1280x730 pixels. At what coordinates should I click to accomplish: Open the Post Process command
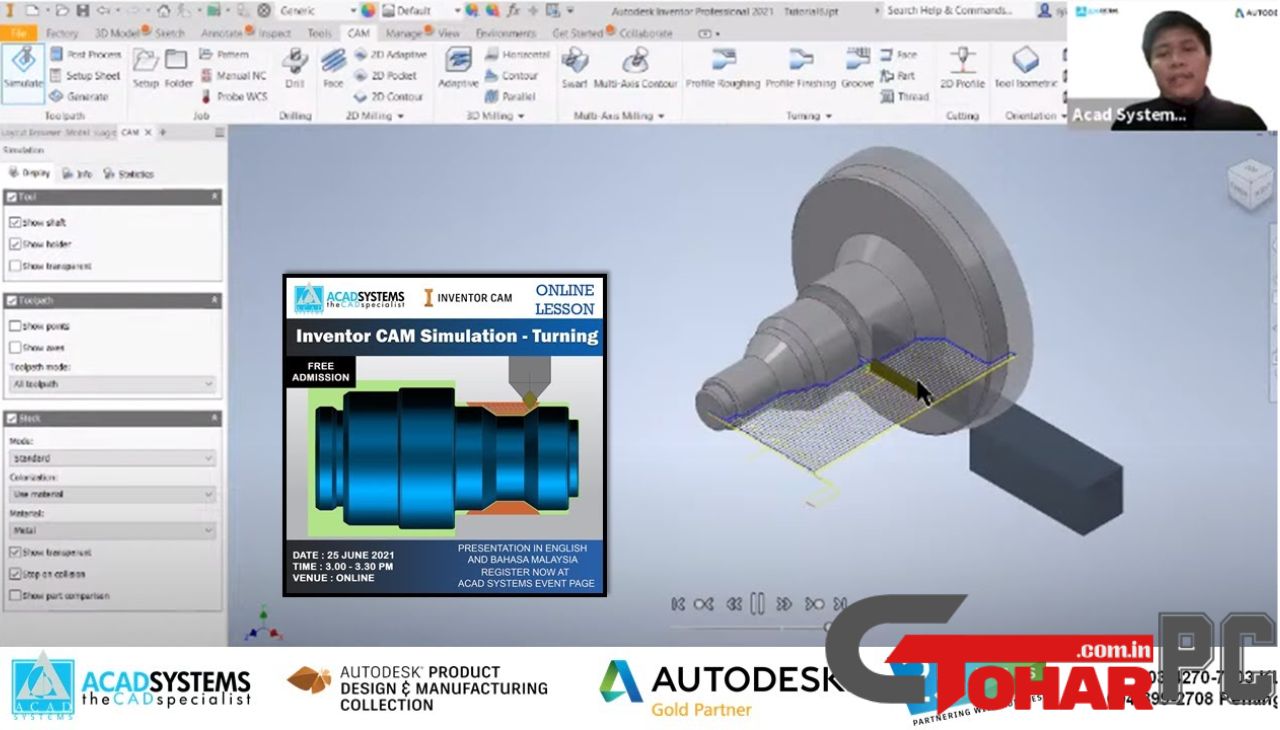[85, 54]
